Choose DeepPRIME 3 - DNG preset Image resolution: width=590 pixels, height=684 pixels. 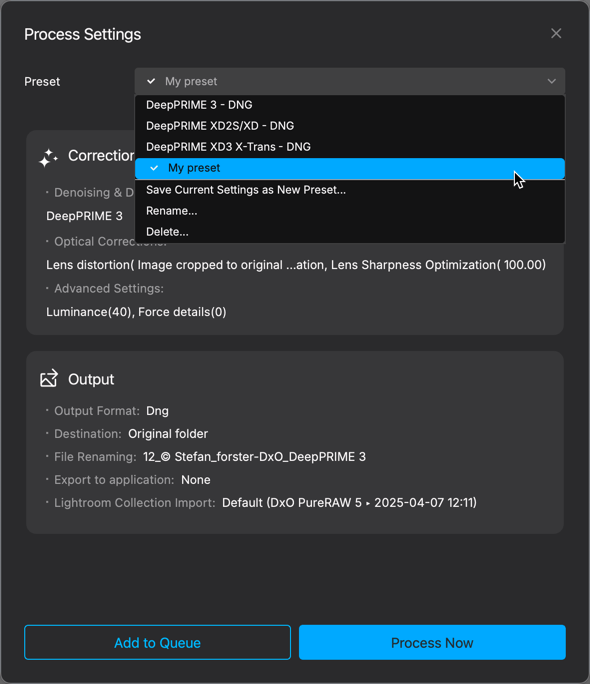click(350, 105)
